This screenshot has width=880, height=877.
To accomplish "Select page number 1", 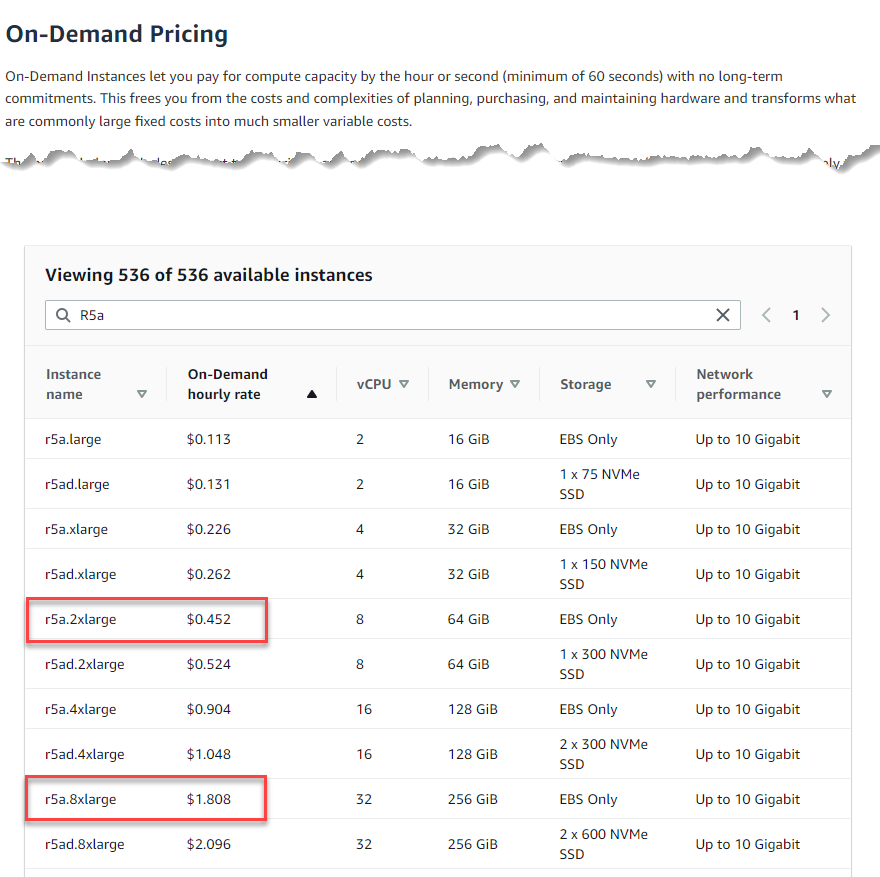I will tap(796, 315).
